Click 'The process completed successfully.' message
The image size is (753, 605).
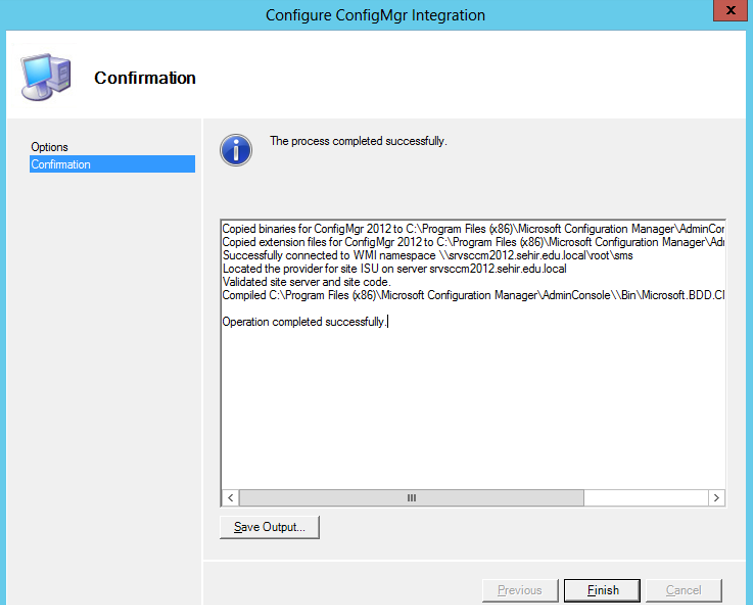point(358,141)
